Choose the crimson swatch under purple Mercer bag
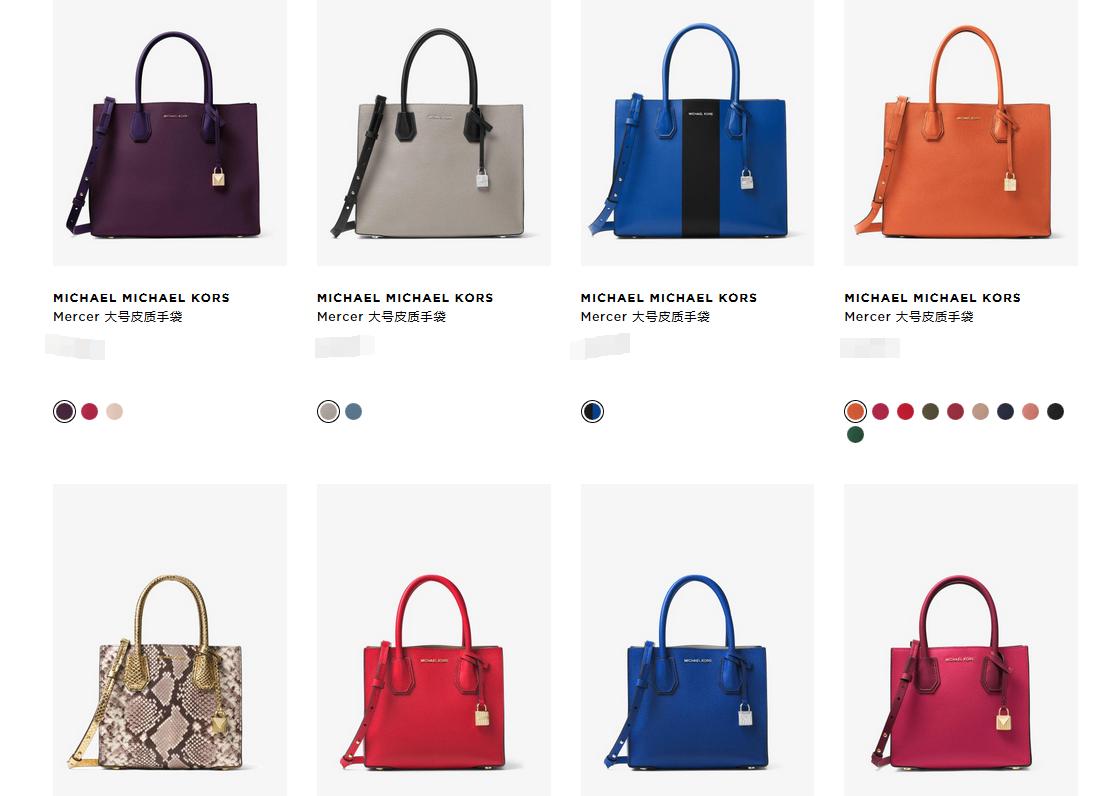The height and width of the screenshot is (796, 1096). click(x=89, y=412)
